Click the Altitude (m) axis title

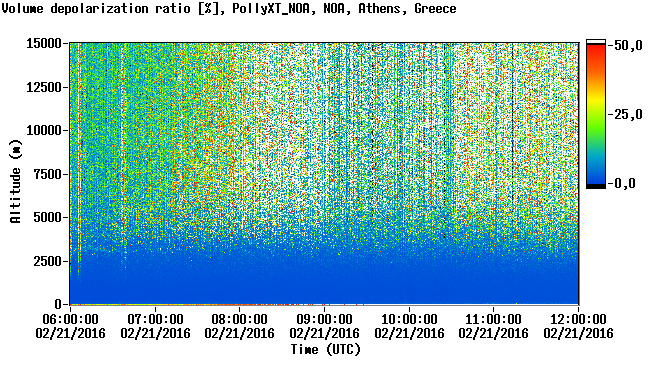tap(15, 182)
